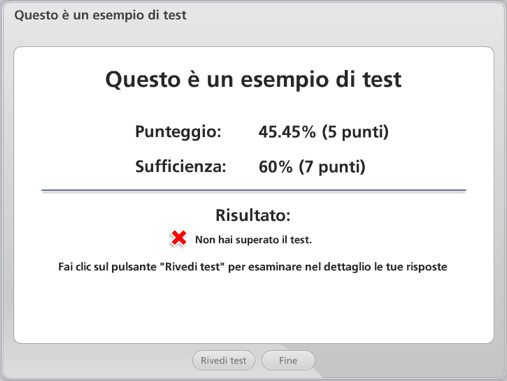Click the Fai clic sul pulsante instruction line
This screenshot has height=381, width=507.
253,267
